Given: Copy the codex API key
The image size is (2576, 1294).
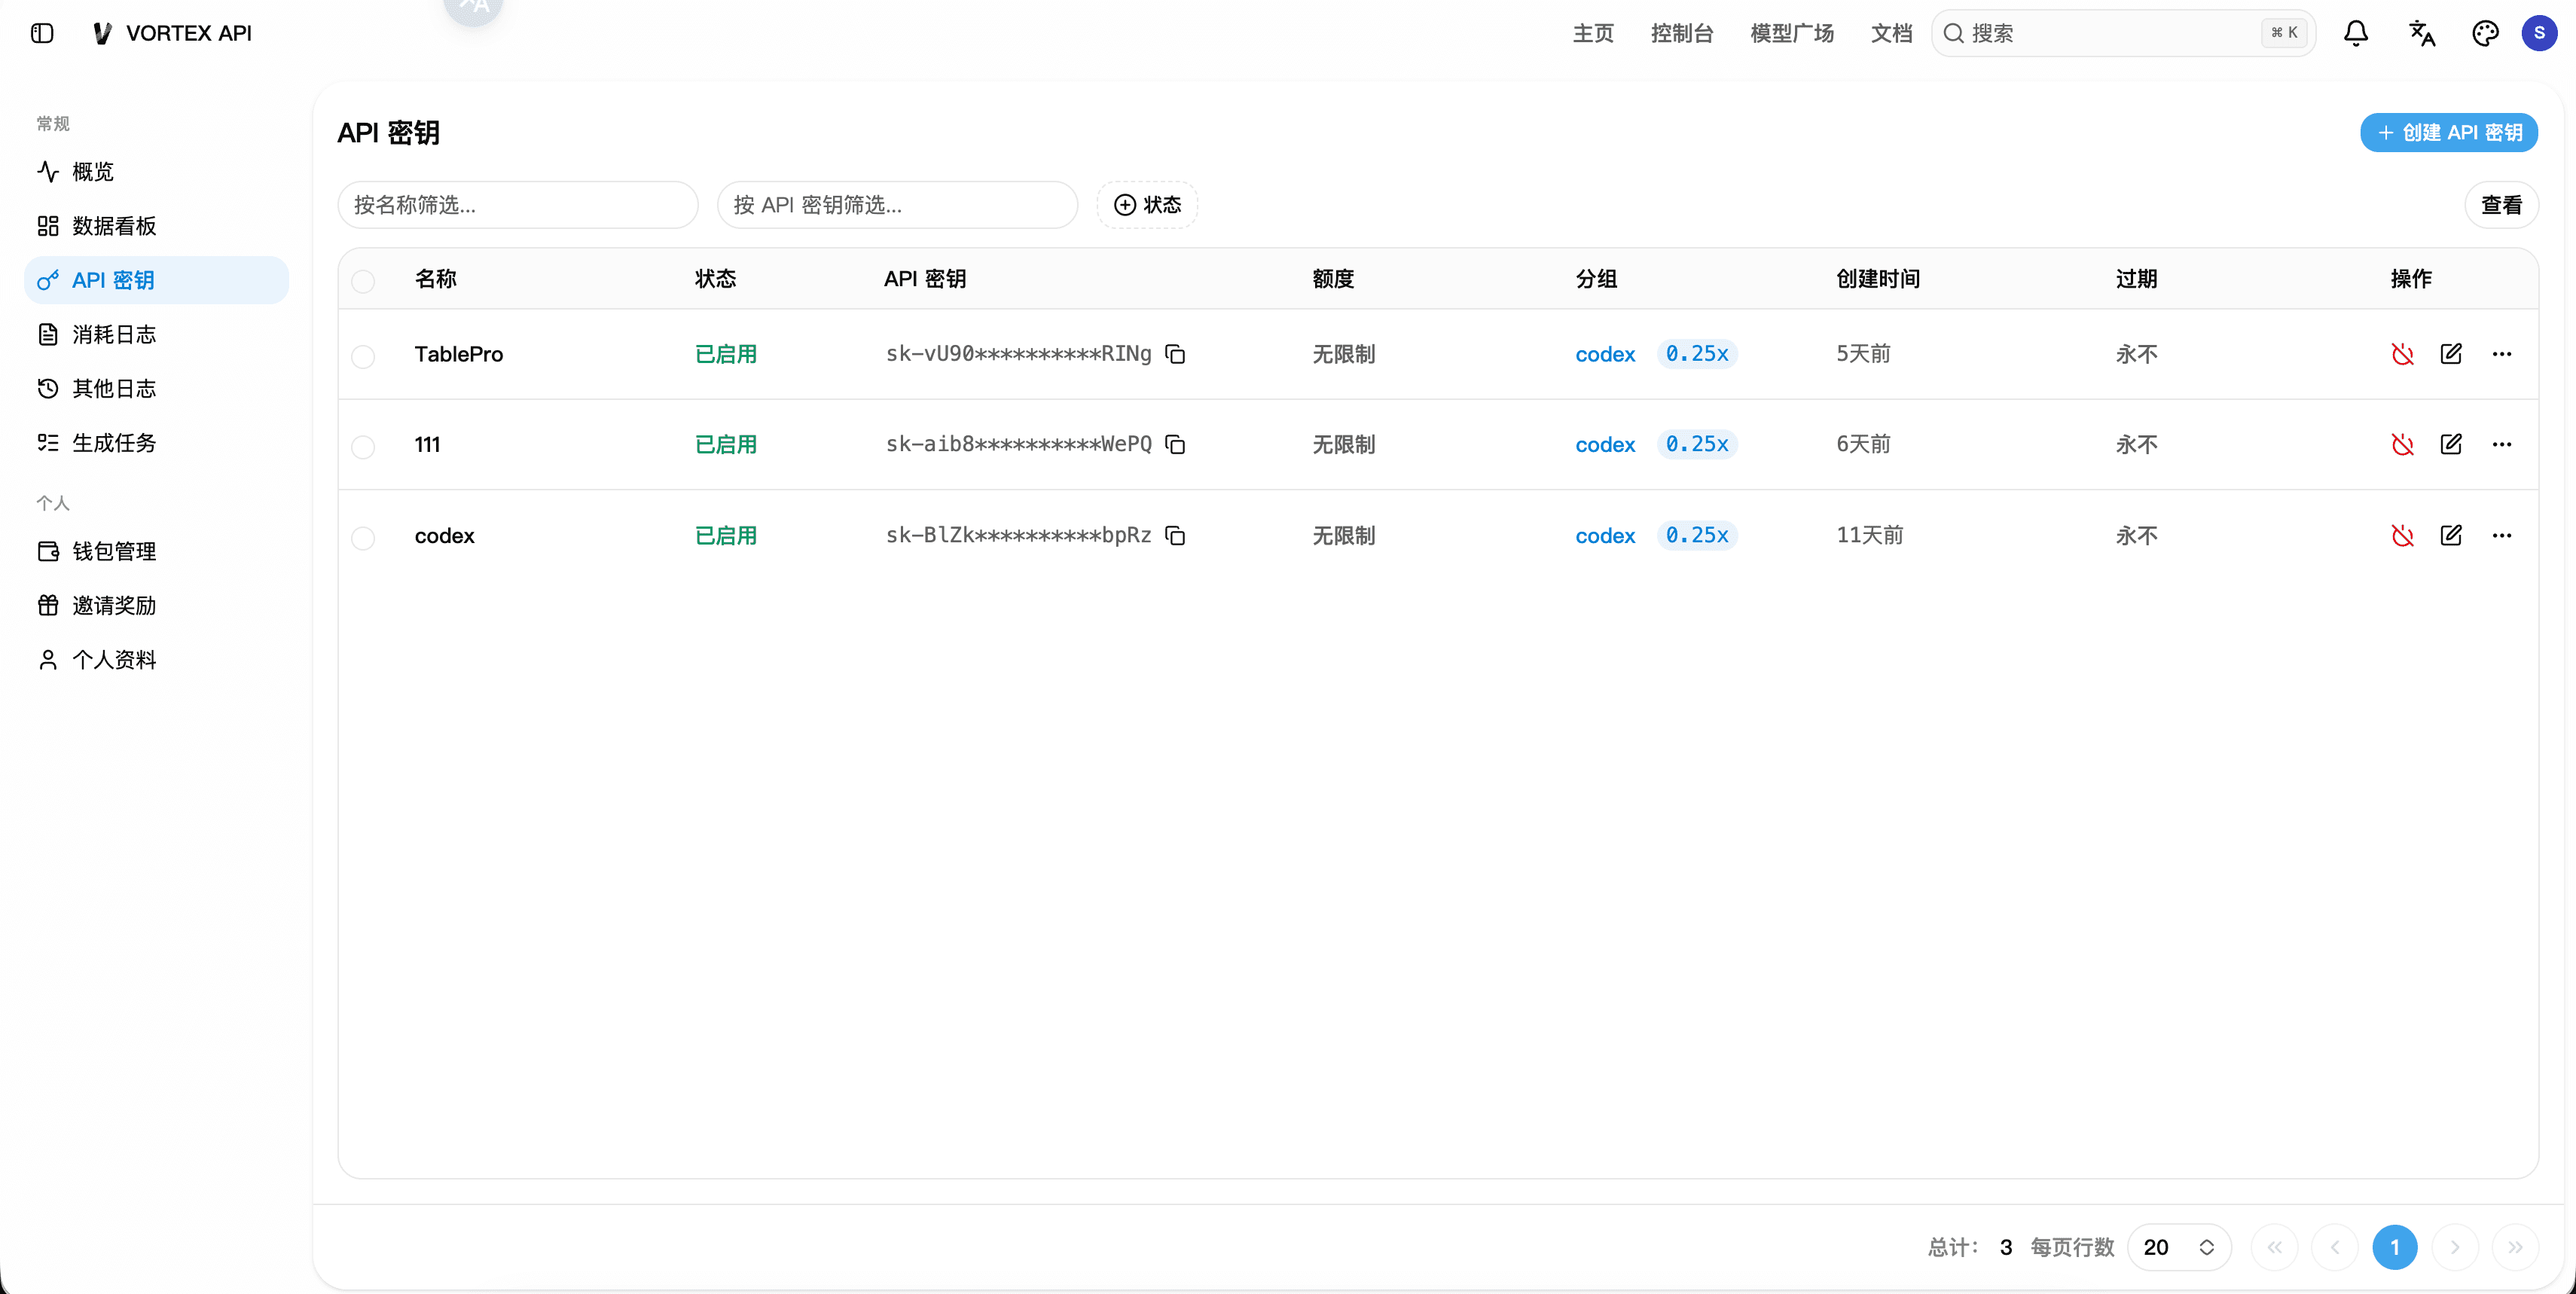Looking at the screenshot, I should click(1176, 536).
